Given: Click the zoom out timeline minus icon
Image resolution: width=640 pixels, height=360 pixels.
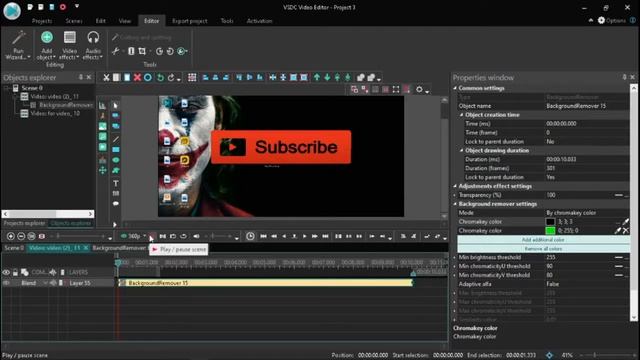Looking at the screenshot, I should [x=21, y=236].
